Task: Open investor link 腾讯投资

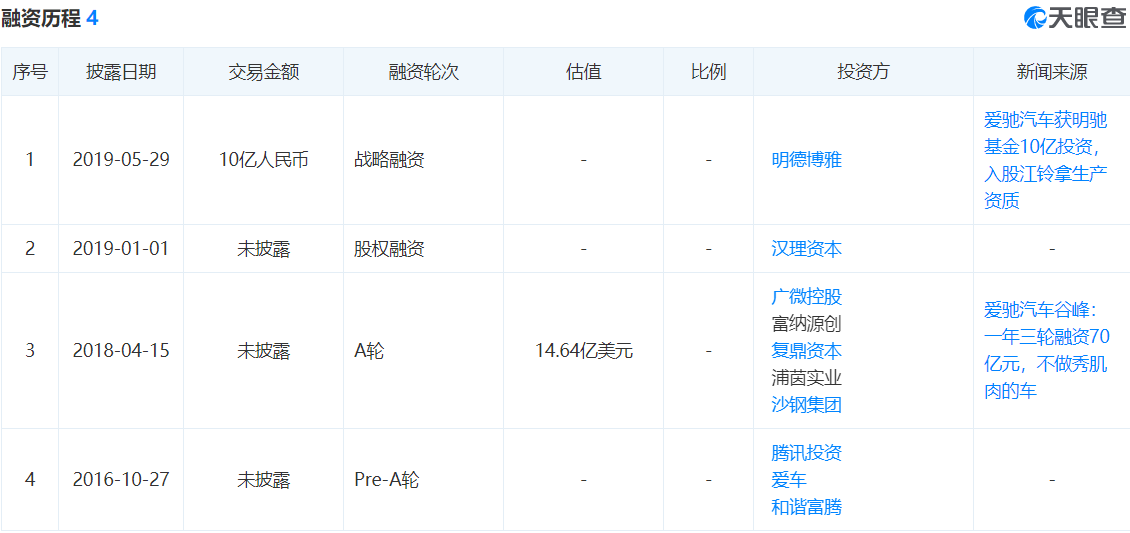Action: pos(806,453)
